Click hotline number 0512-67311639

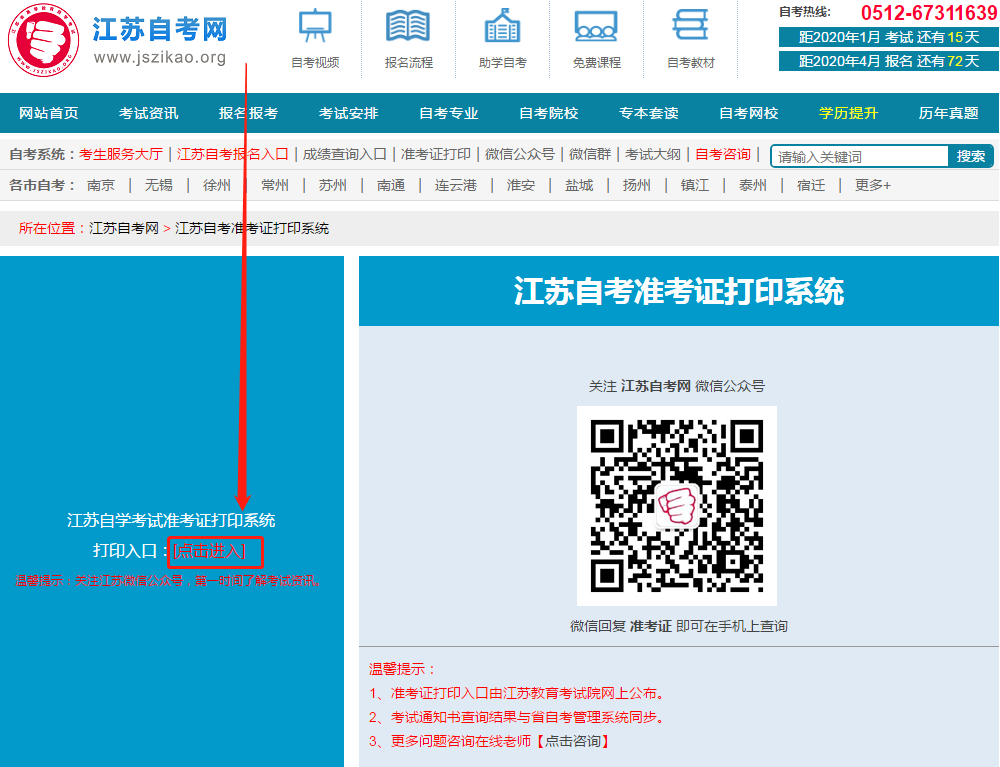click(929, 13)
